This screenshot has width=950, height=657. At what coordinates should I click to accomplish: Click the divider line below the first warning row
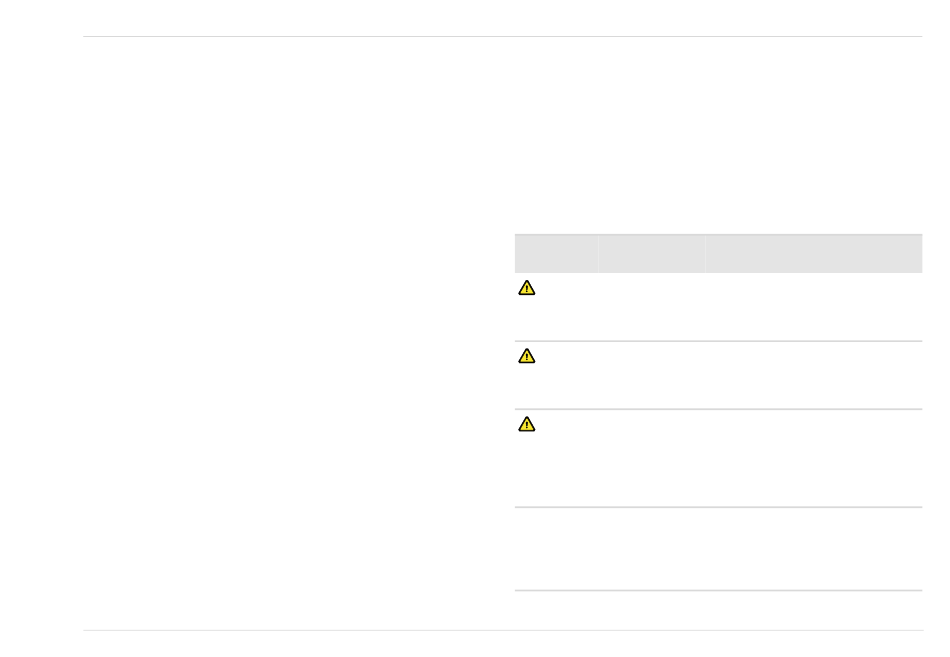(719, 341)
